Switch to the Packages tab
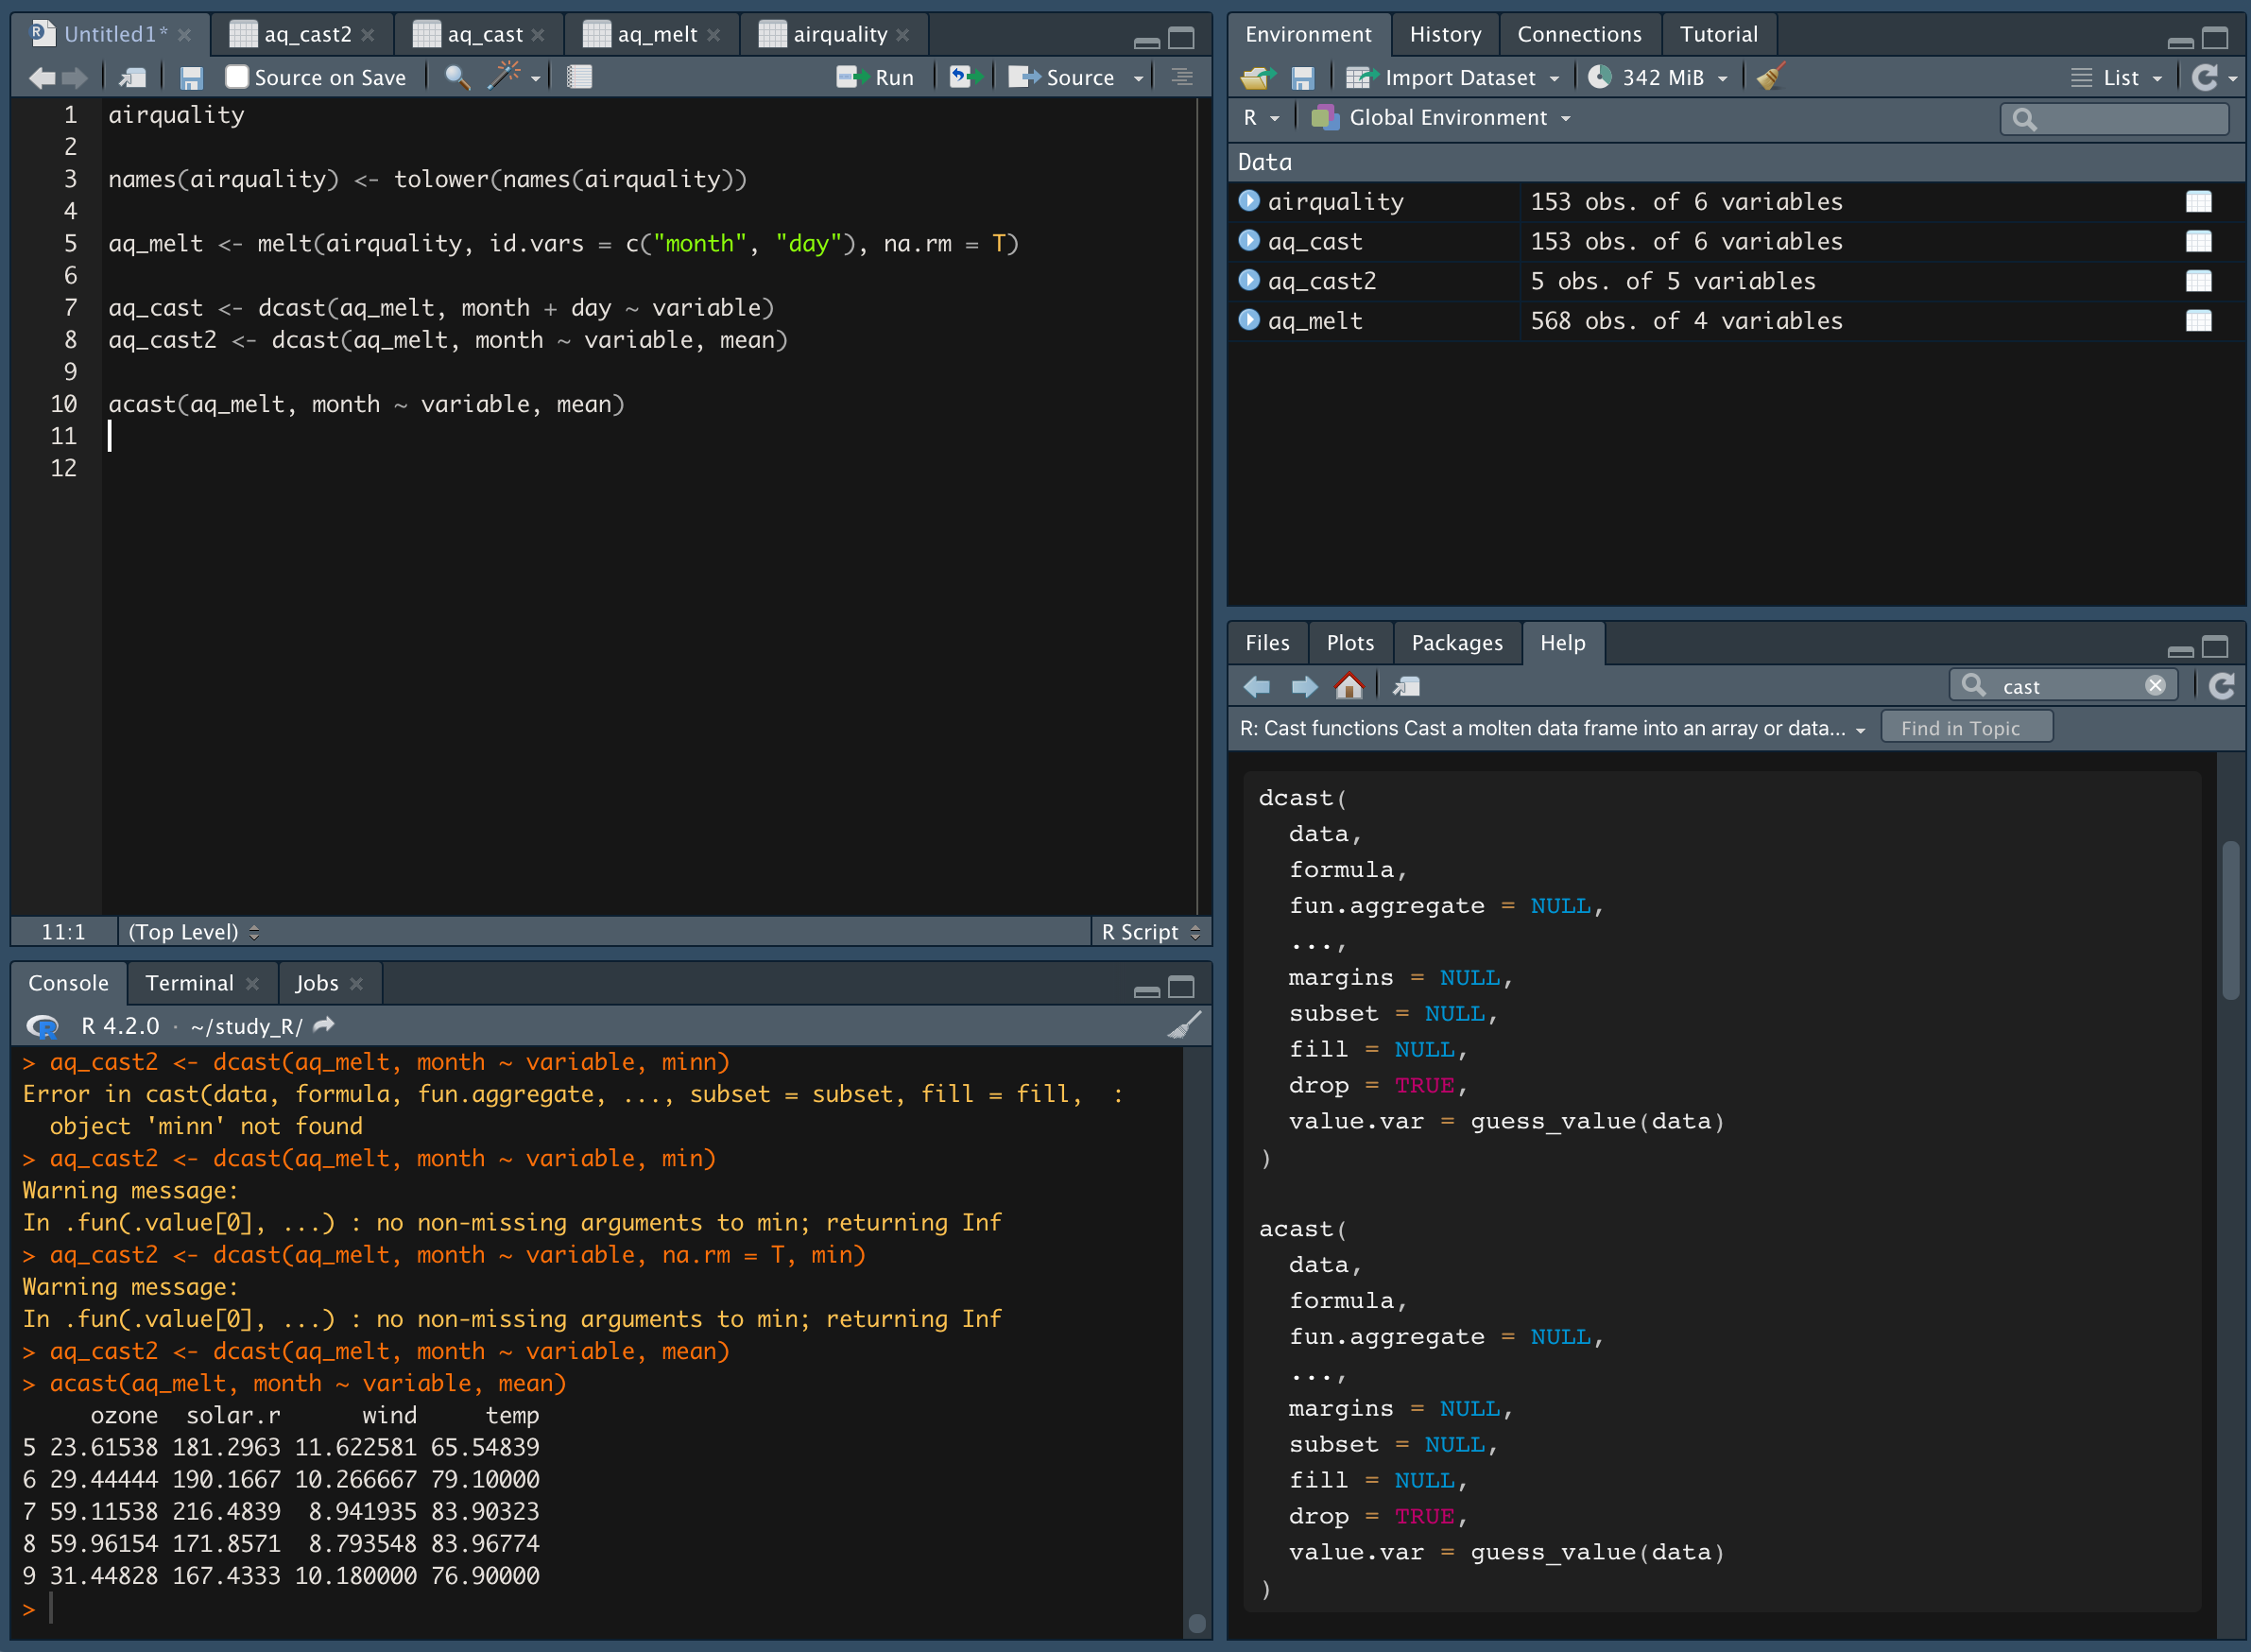 [1457, 642]
